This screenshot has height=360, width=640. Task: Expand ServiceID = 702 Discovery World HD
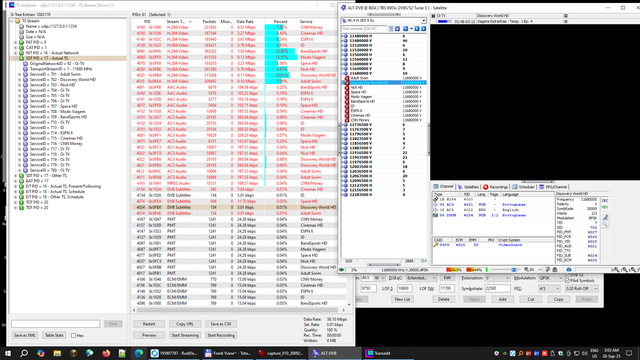pos(19,80)
